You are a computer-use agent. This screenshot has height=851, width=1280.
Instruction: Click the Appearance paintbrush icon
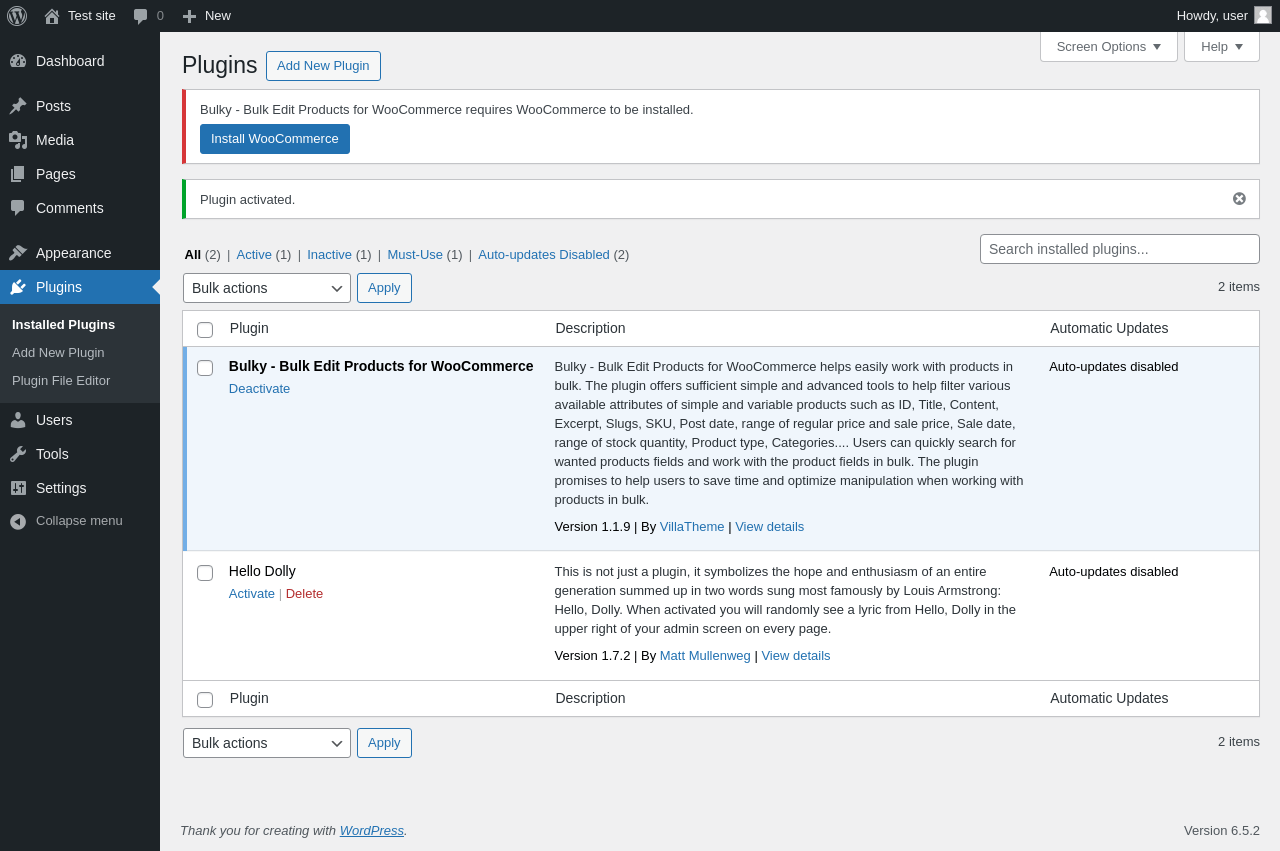[x=18, y=253]
